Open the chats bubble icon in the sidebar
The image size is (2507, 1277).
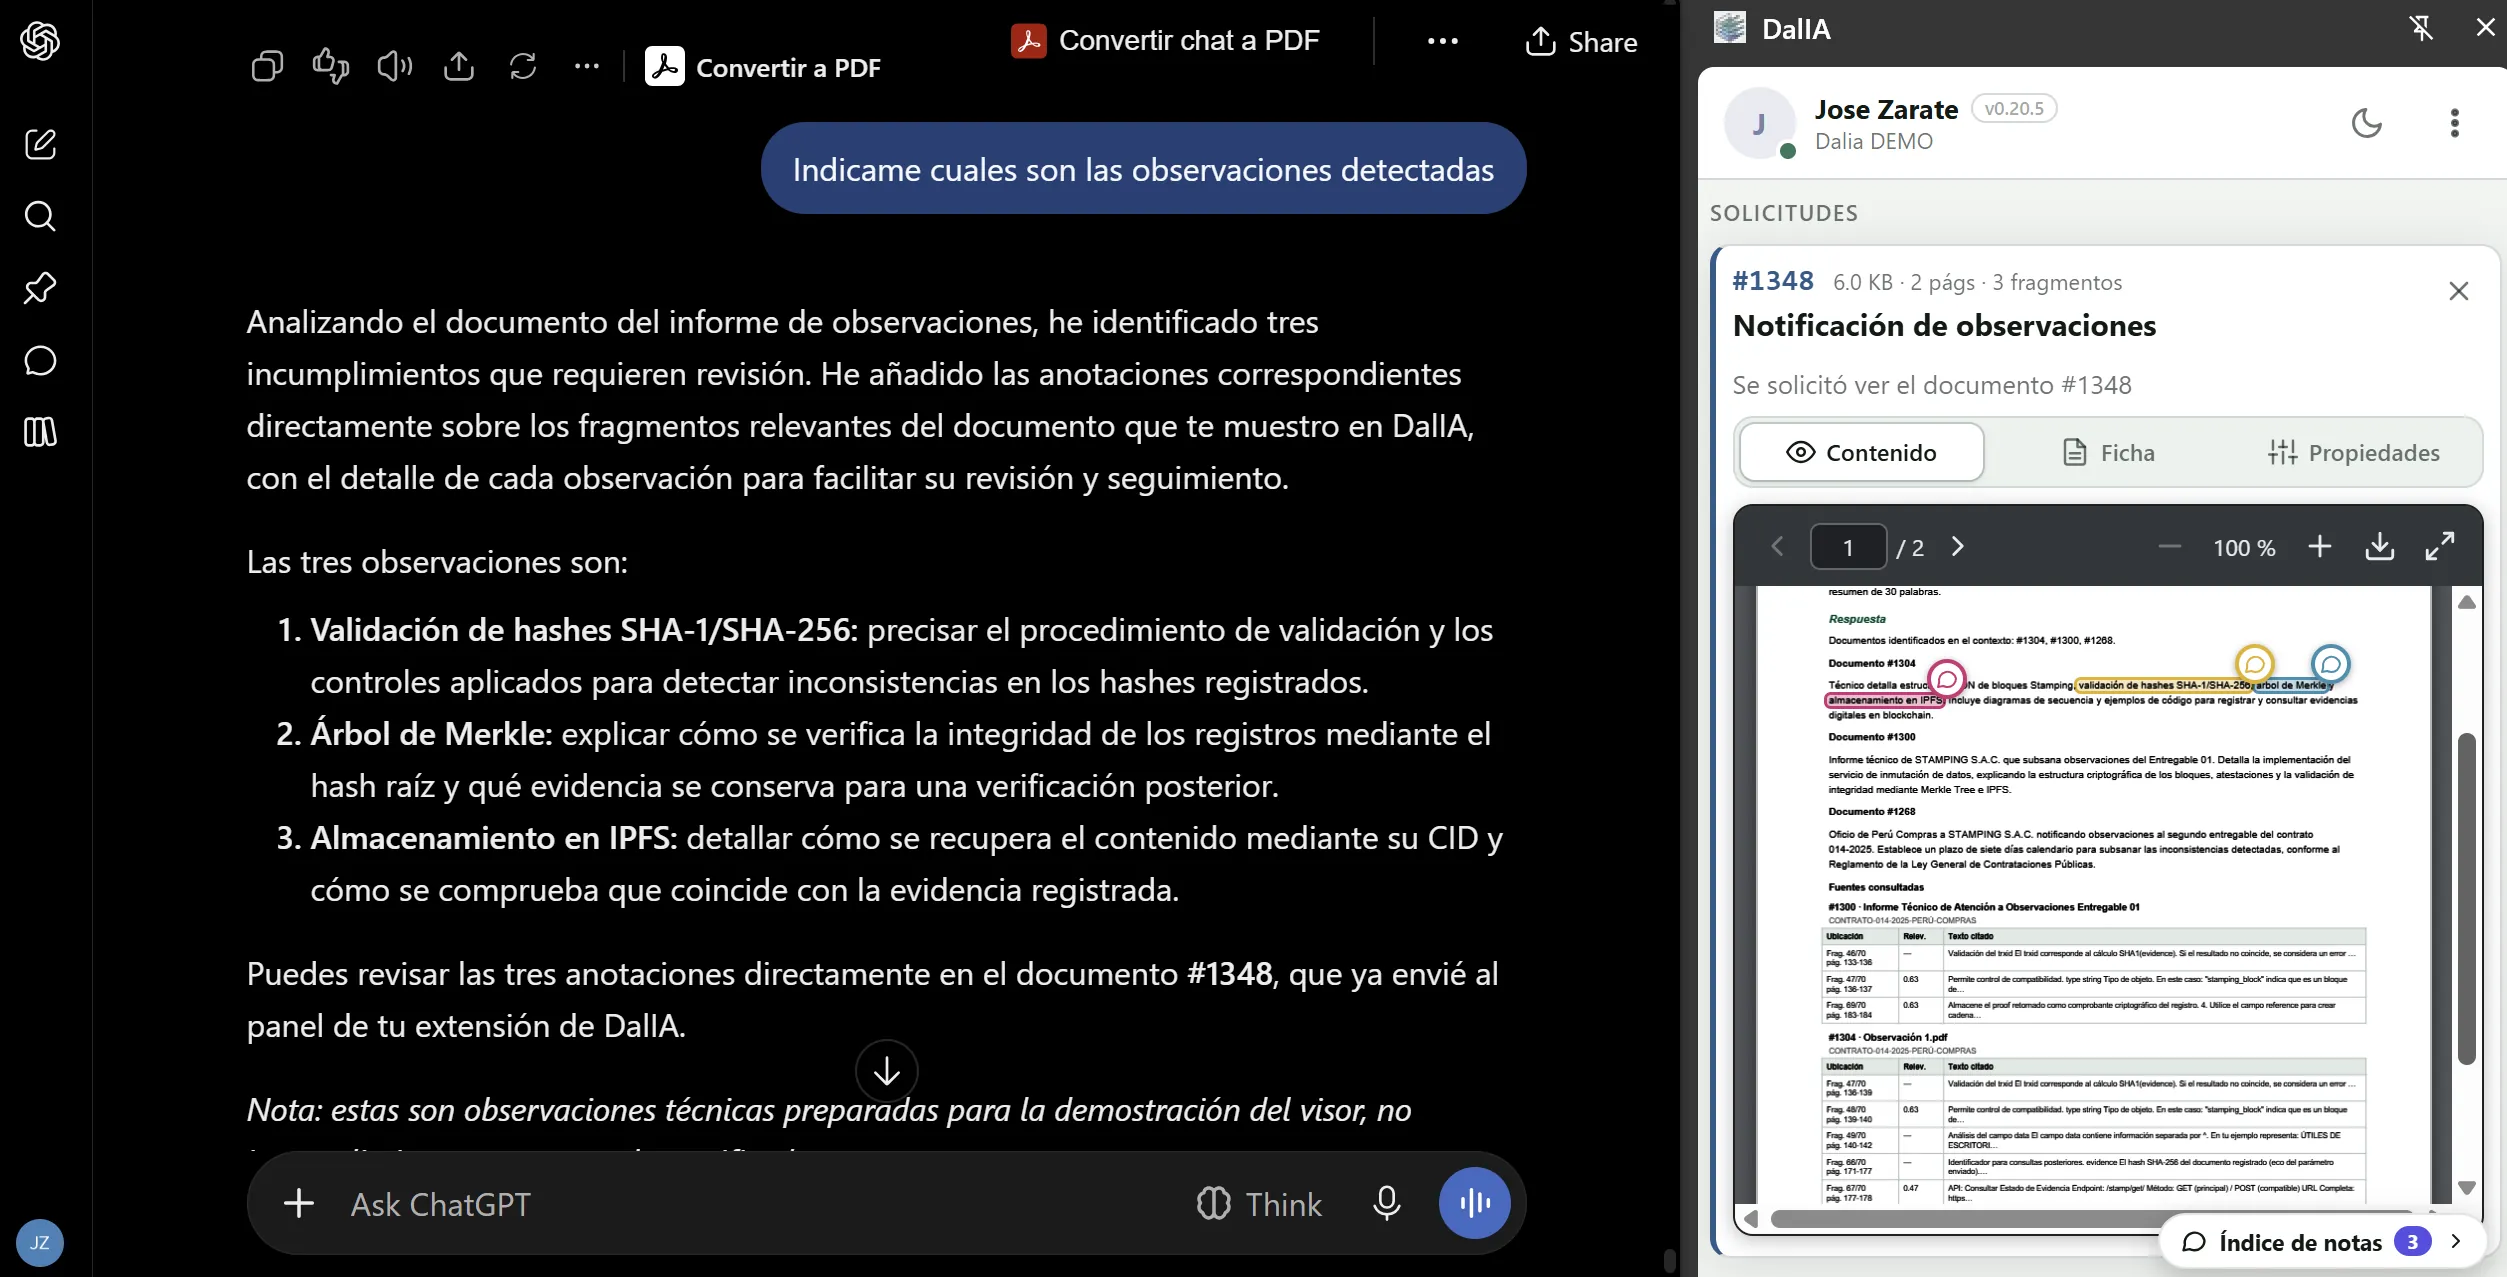[40, 360]
